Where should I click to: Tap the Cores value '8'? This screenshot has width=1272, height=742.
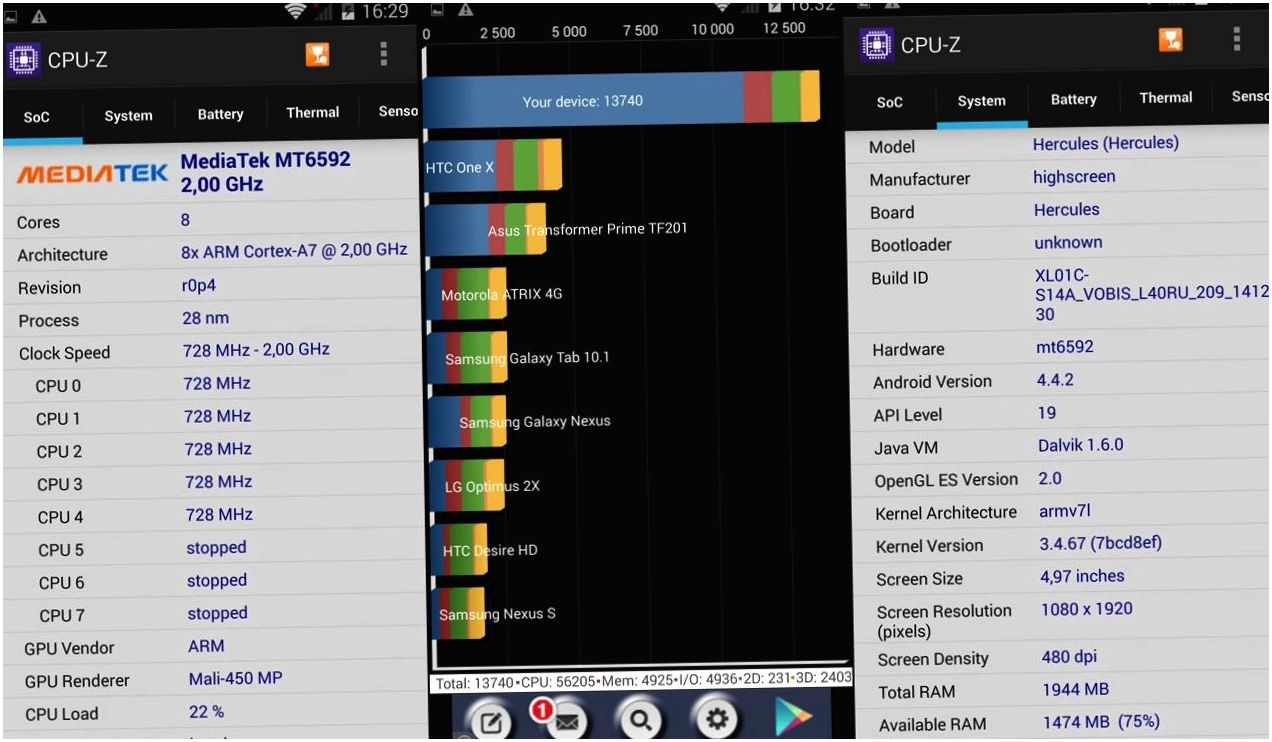(185, 220)
